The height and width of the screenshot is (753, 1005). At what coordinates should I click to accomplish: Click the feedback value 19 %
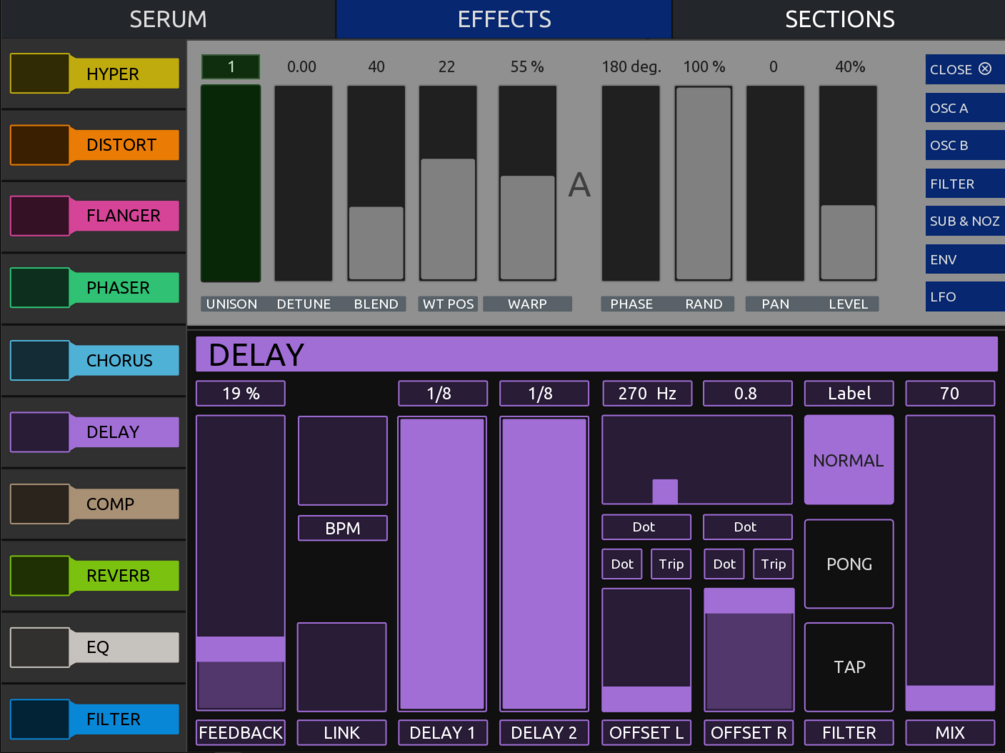click(240, 393)
